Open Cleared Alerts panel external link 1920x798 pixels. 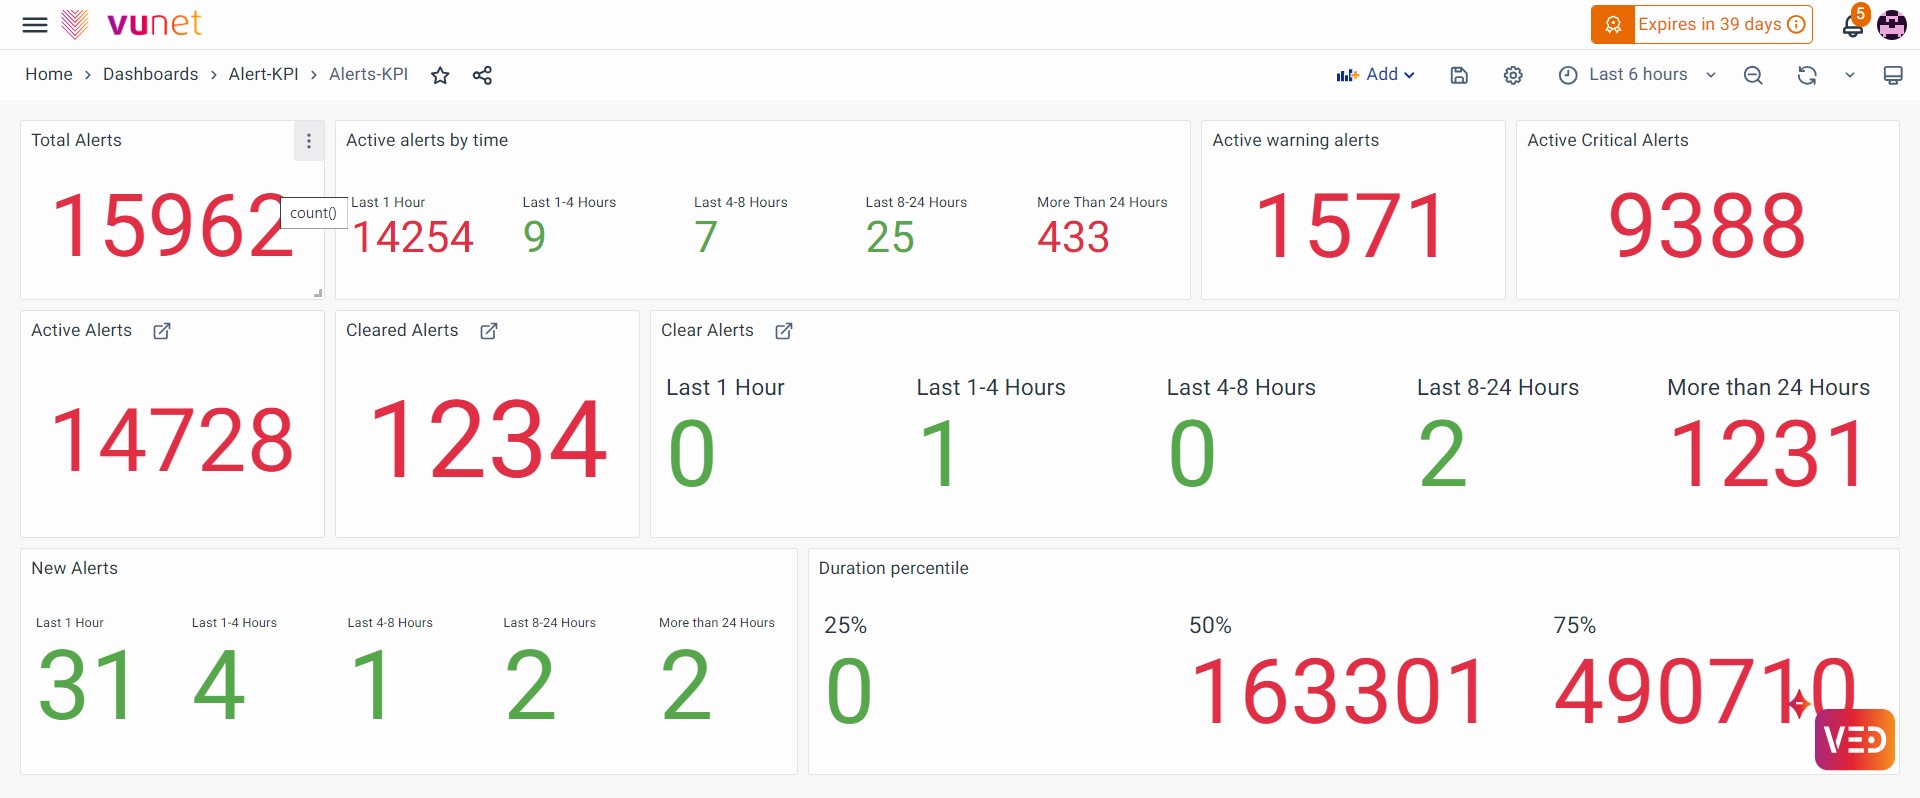click(488, 331)
